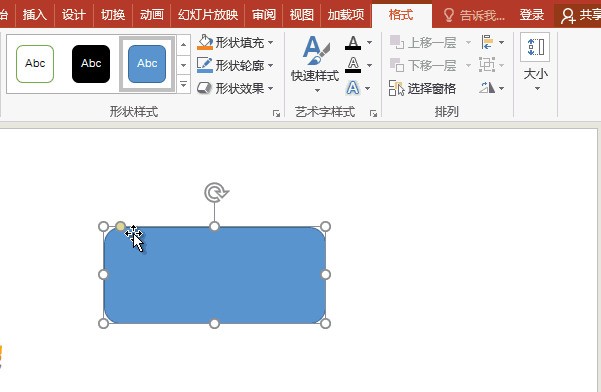Click the Align objects icon
This screenshot has width=601, height=392.
(487, 42)
